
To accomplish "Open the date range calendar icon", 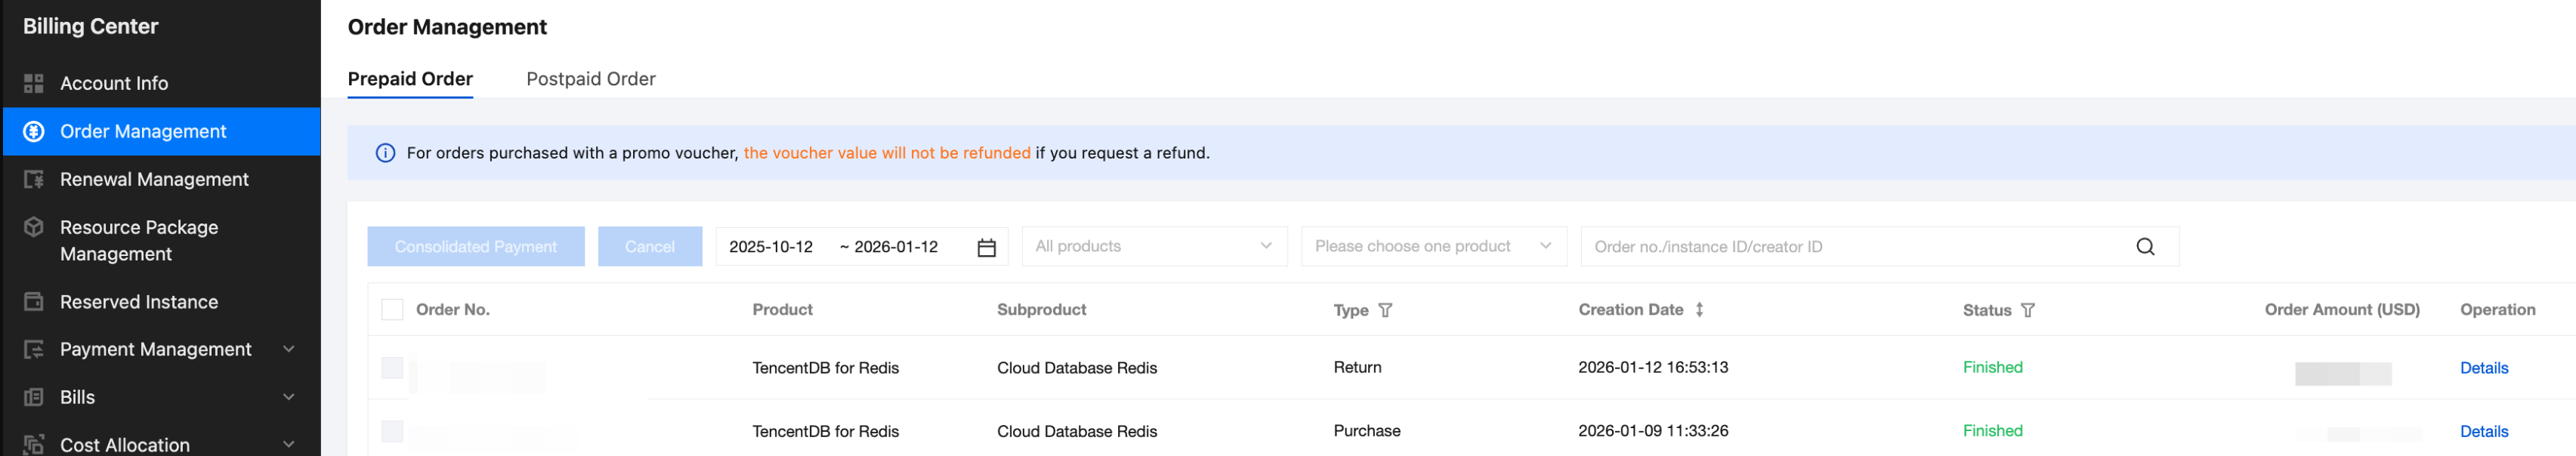I will [x=986, y=247].
